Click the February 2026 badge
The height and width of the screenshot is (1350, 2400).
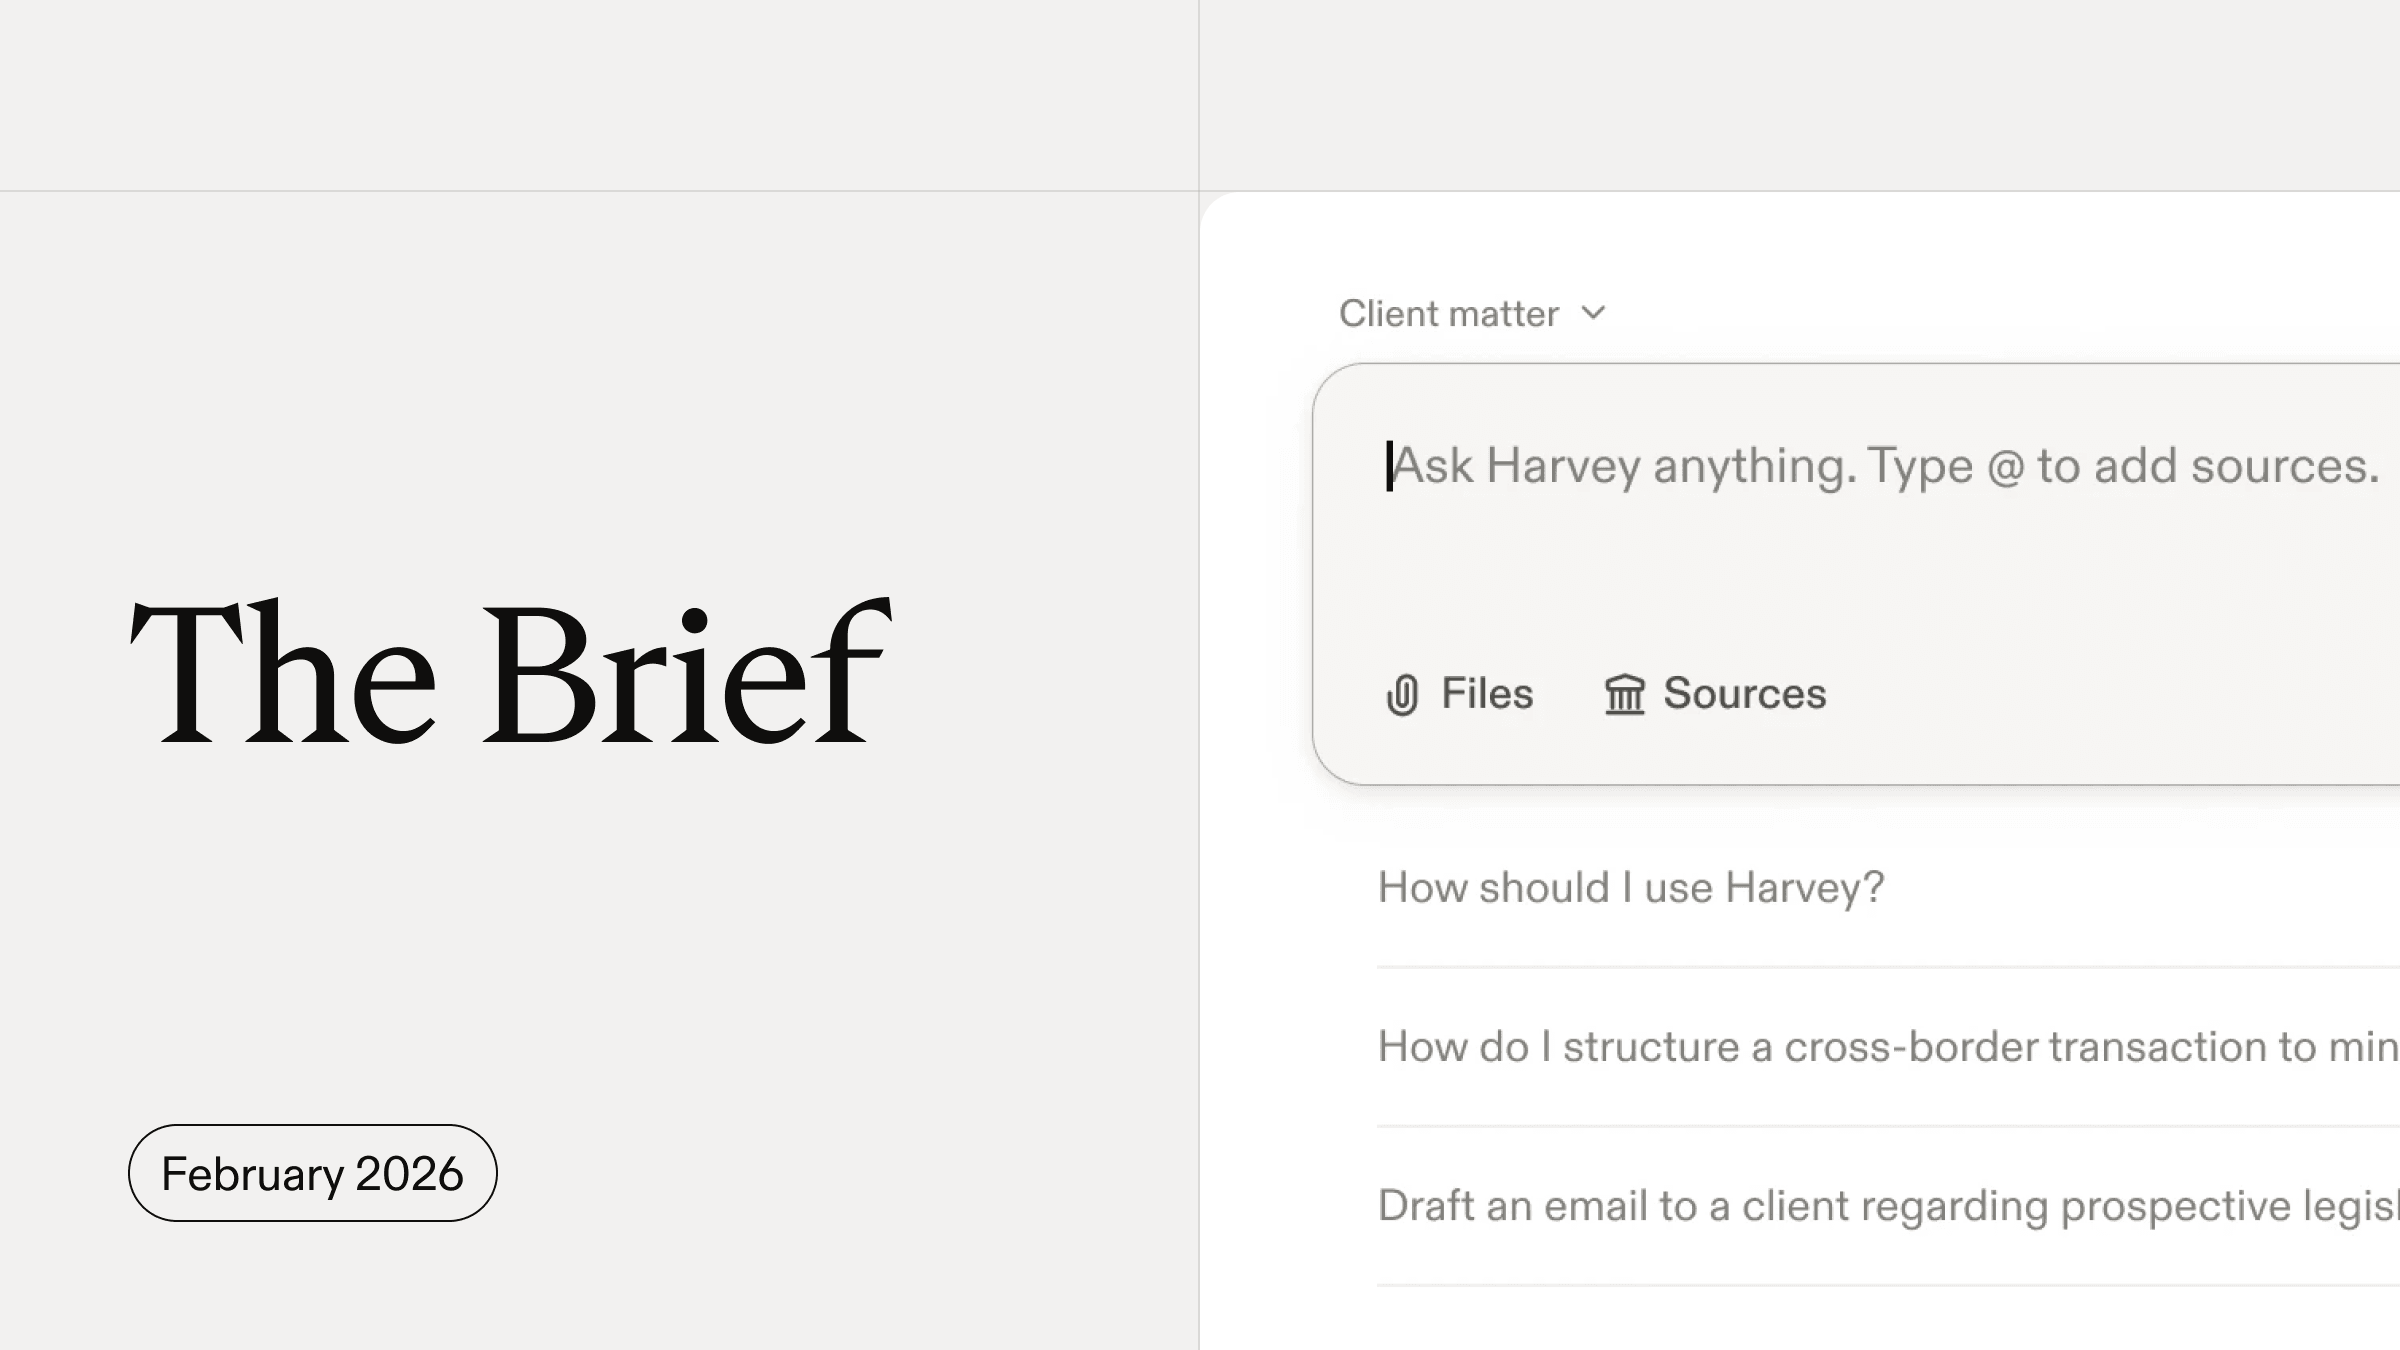(x=311, y=1173)
